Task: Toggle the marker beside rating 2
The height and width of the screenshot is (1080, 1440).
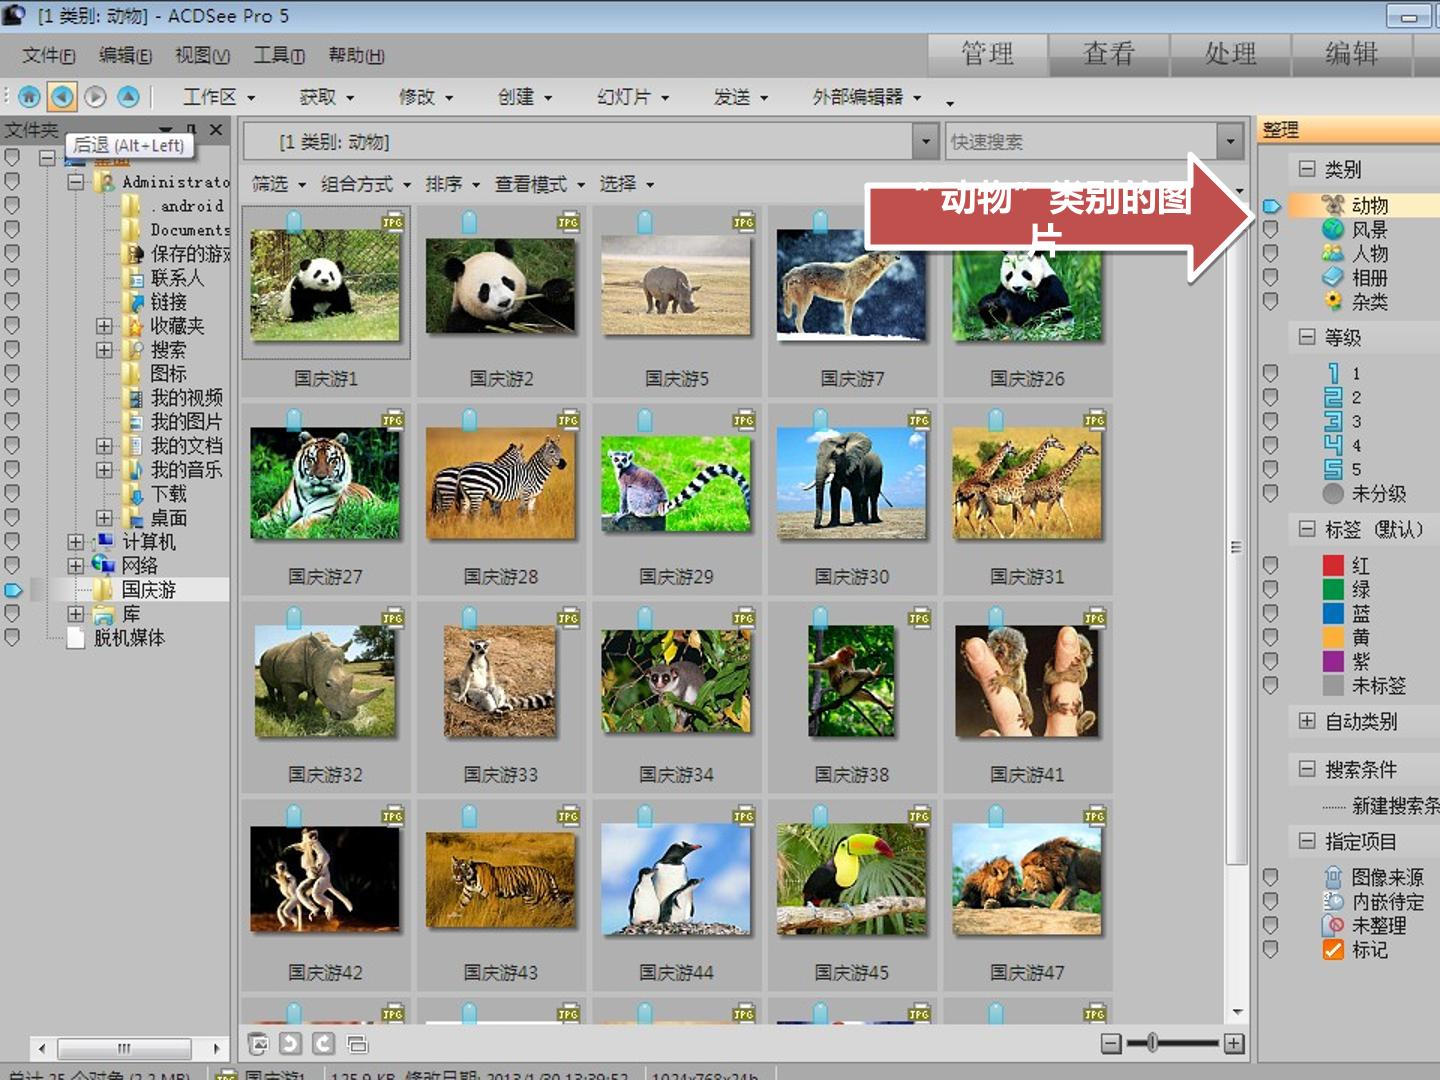Action: pos(1270,397)
